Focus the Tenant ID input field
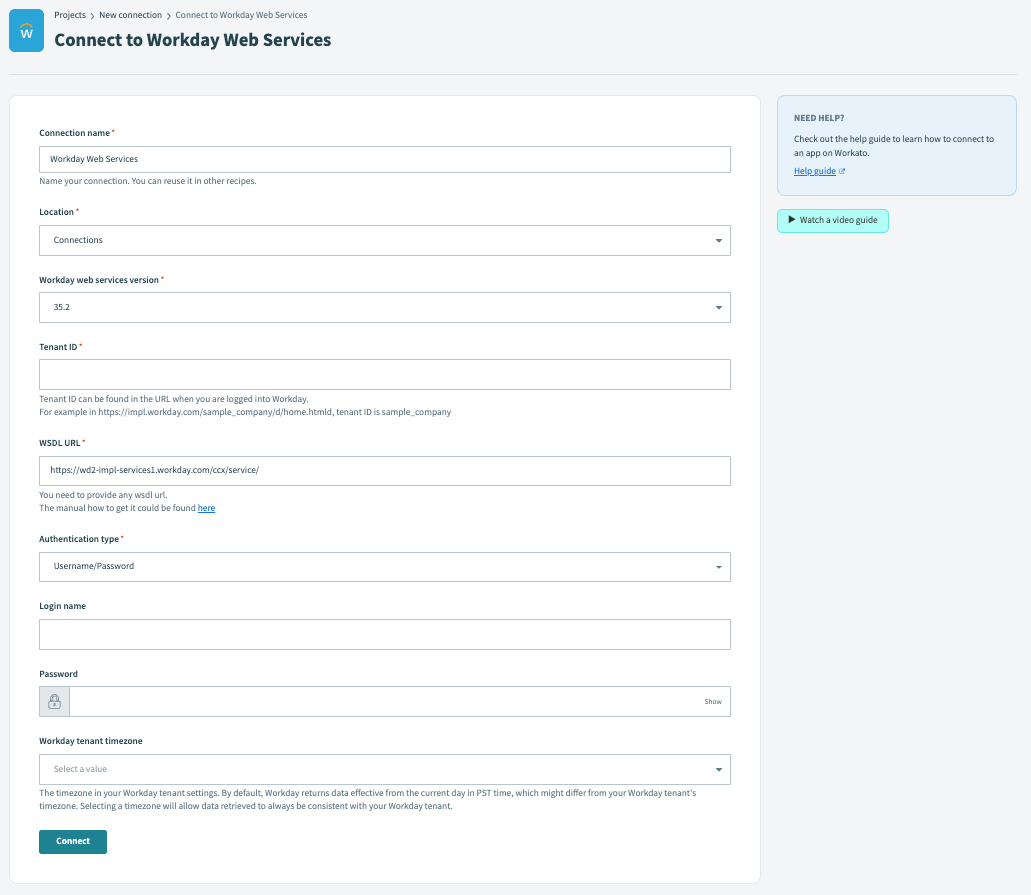This screenshot has width=1031, height=895. click(384, 374)
